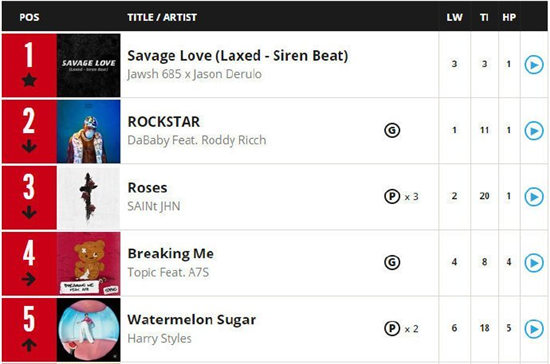Open the ROCKSTAR album artwork

tap(89, 132)
